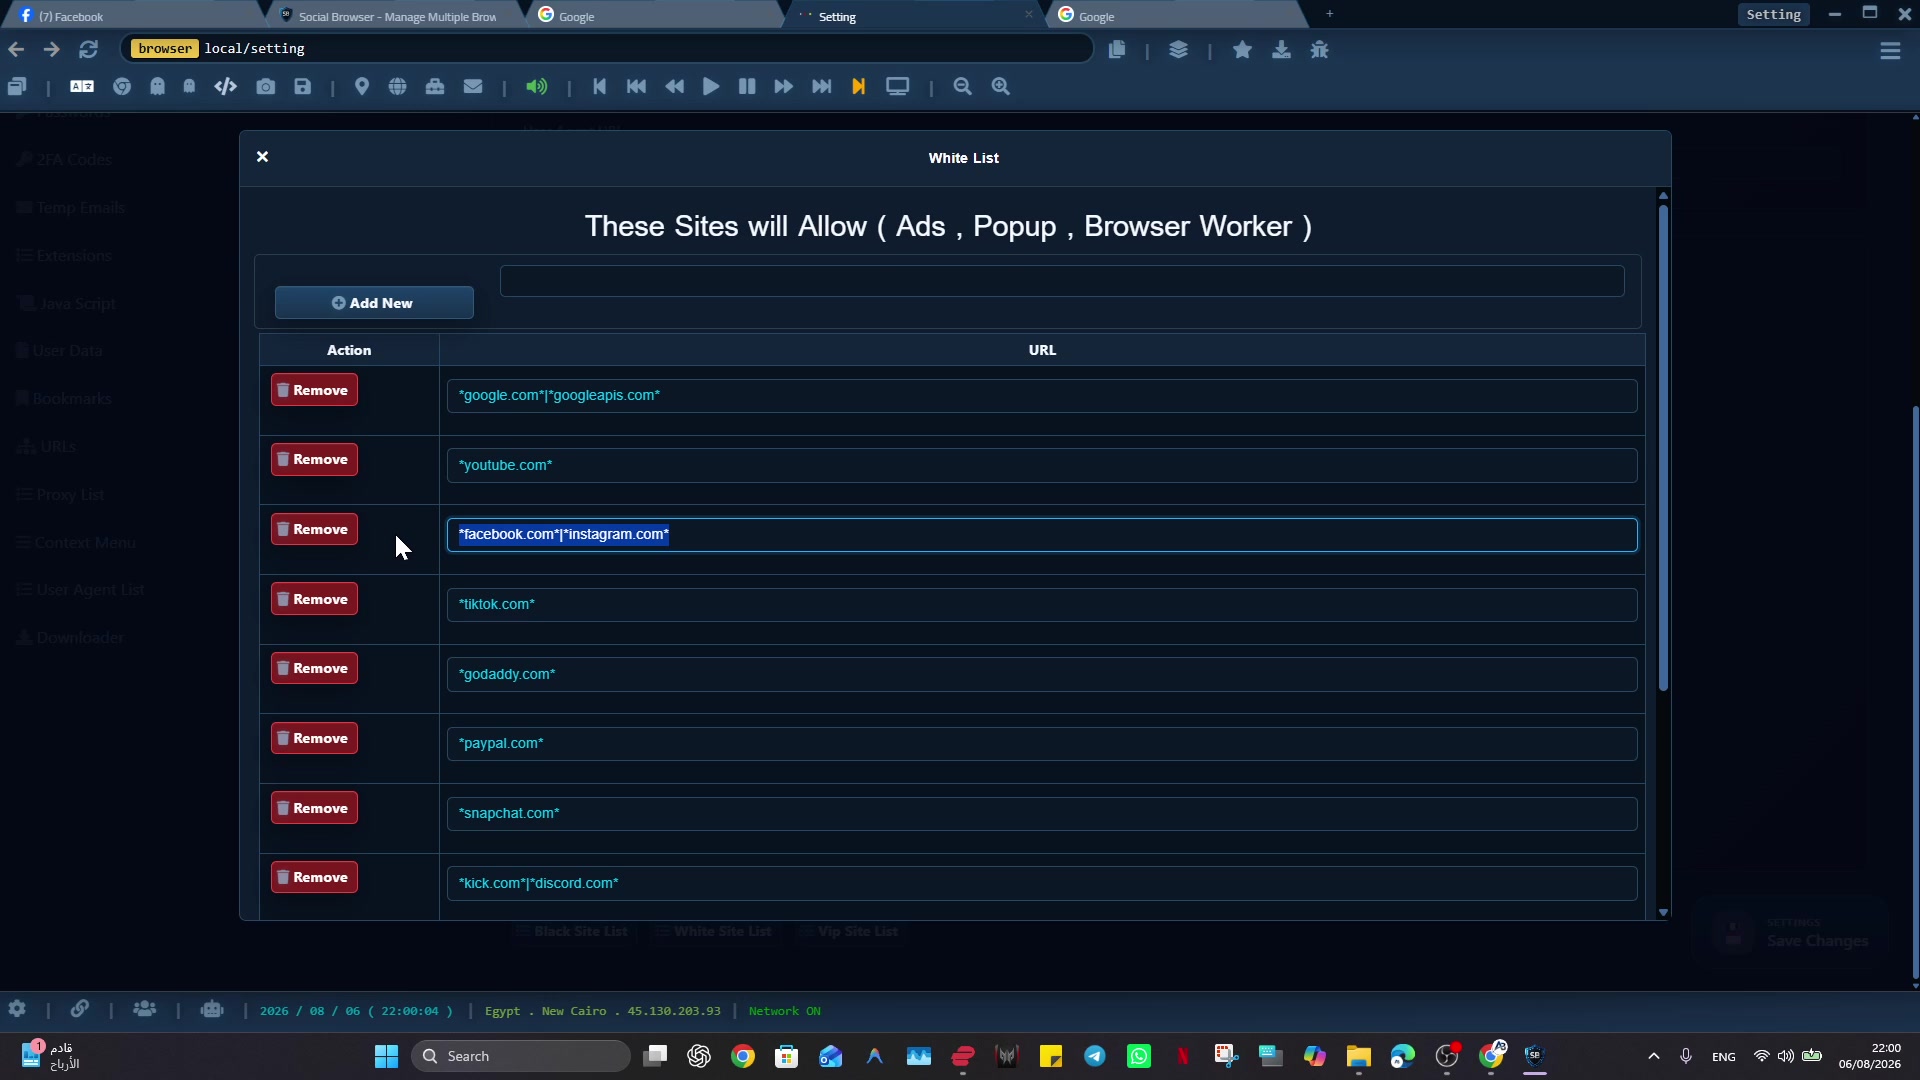
Task: Bookmark the page with the star icon
Action: pos(1242,49)
